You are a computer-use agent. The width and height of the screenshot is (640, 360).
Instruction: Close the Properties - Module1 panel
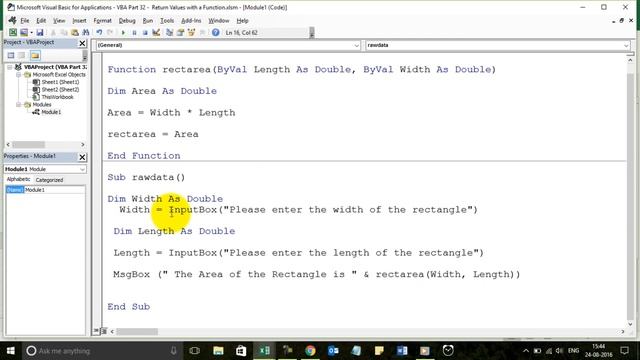click(82, 157)
